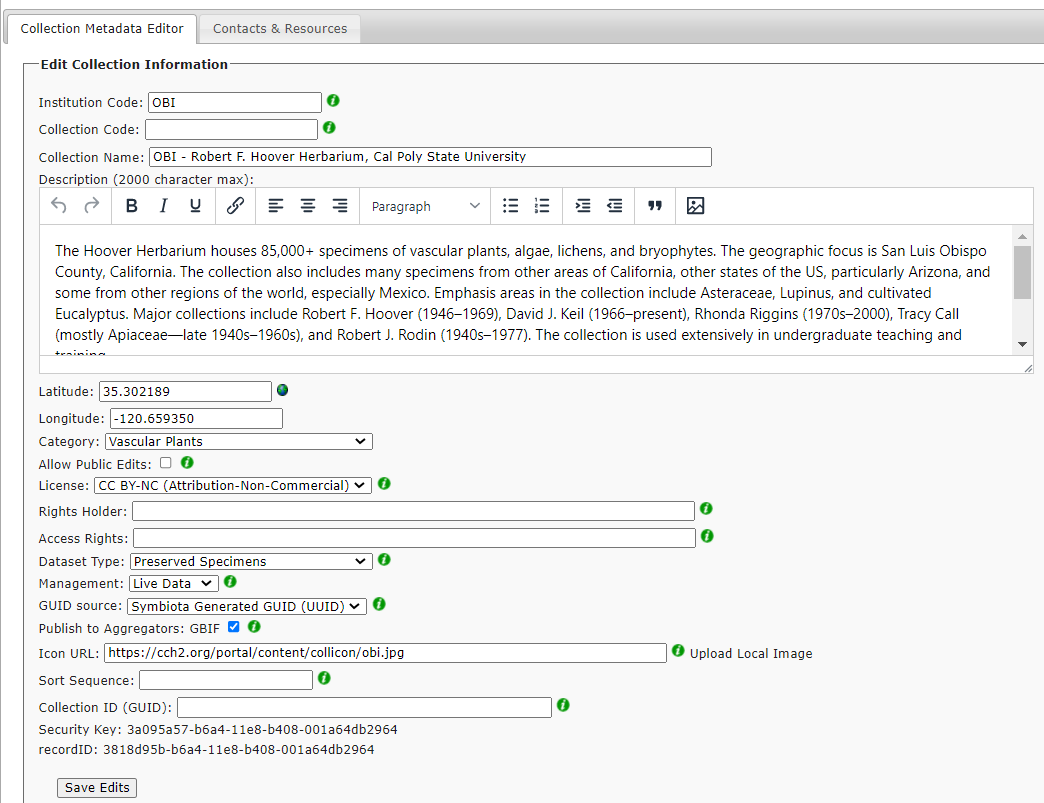Open the Paragraph style dropdown
The width and height of the screenshot is (1044, 803).
click(425, 206)
